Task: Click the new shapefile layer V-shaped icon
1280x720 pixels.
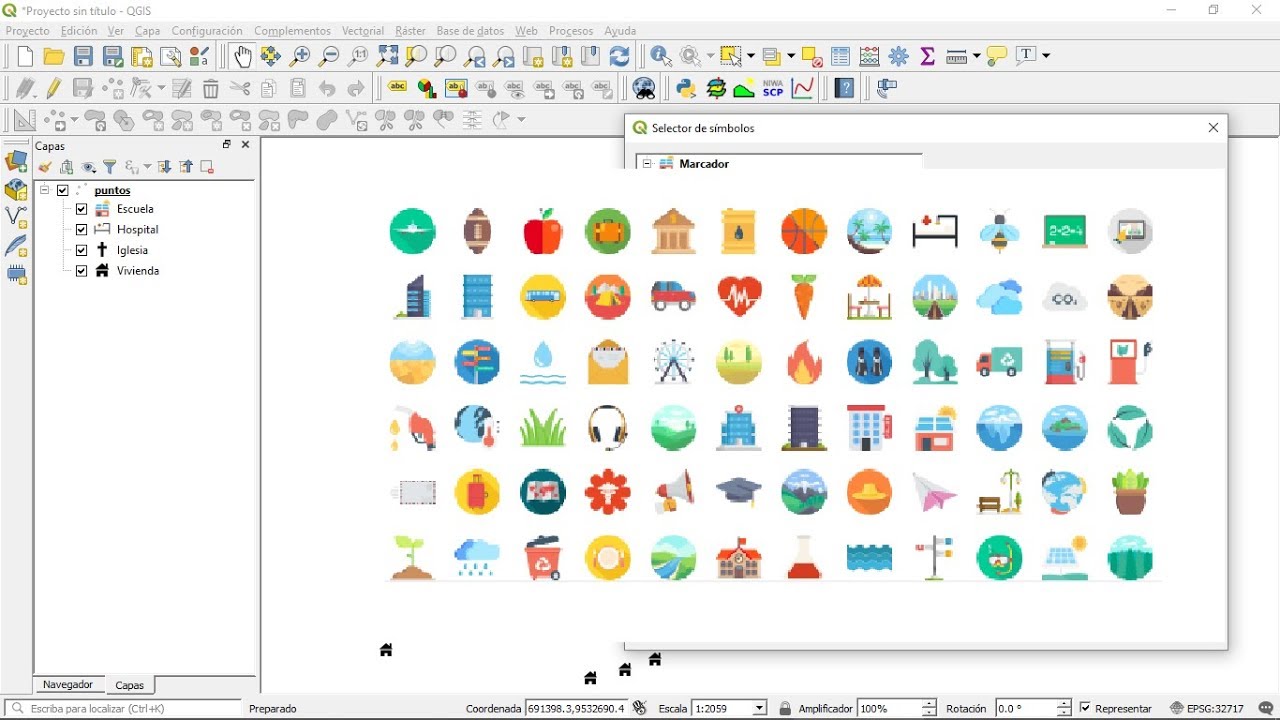Action: coord(16,217)
